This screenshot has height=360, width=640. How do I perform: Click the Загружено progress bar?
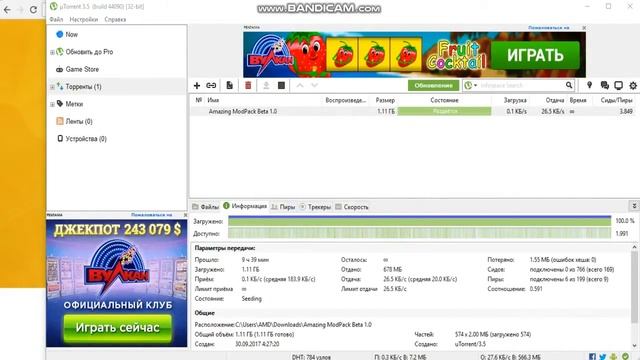(x=420, y=221)
